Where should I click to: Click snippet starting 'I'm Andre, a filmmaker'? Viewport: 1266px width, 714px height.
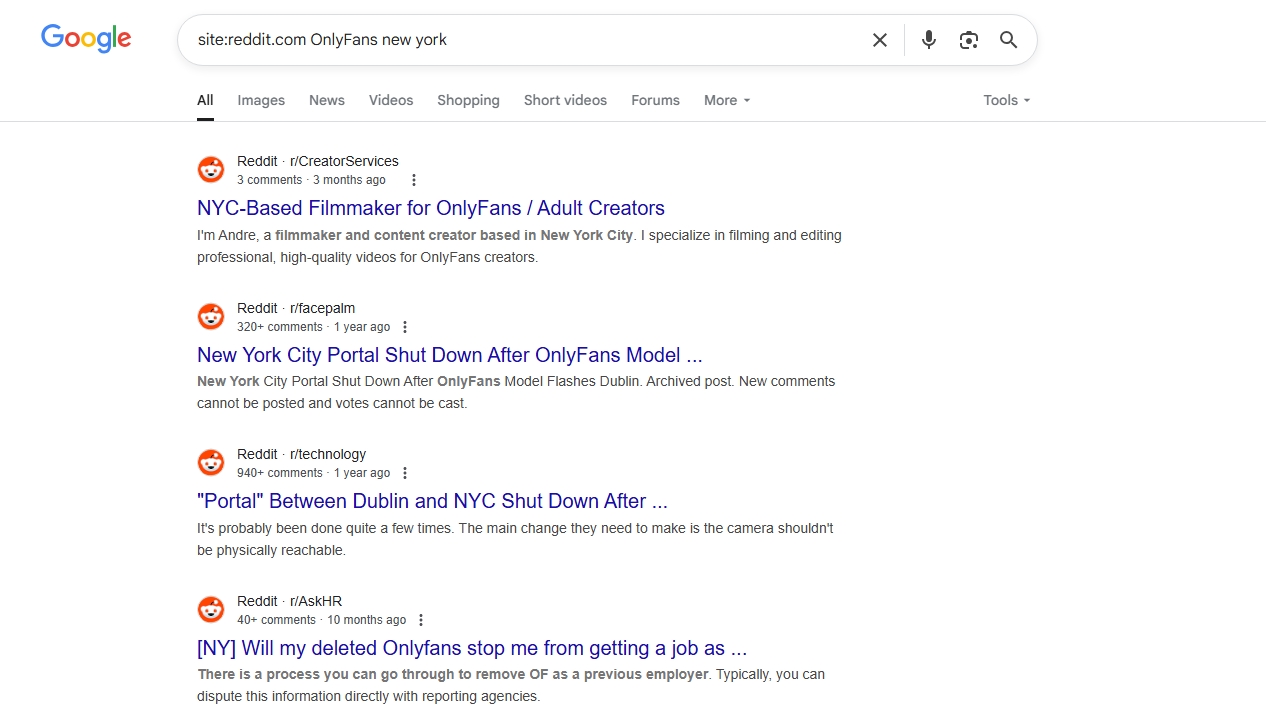click(x=519, y=246)
